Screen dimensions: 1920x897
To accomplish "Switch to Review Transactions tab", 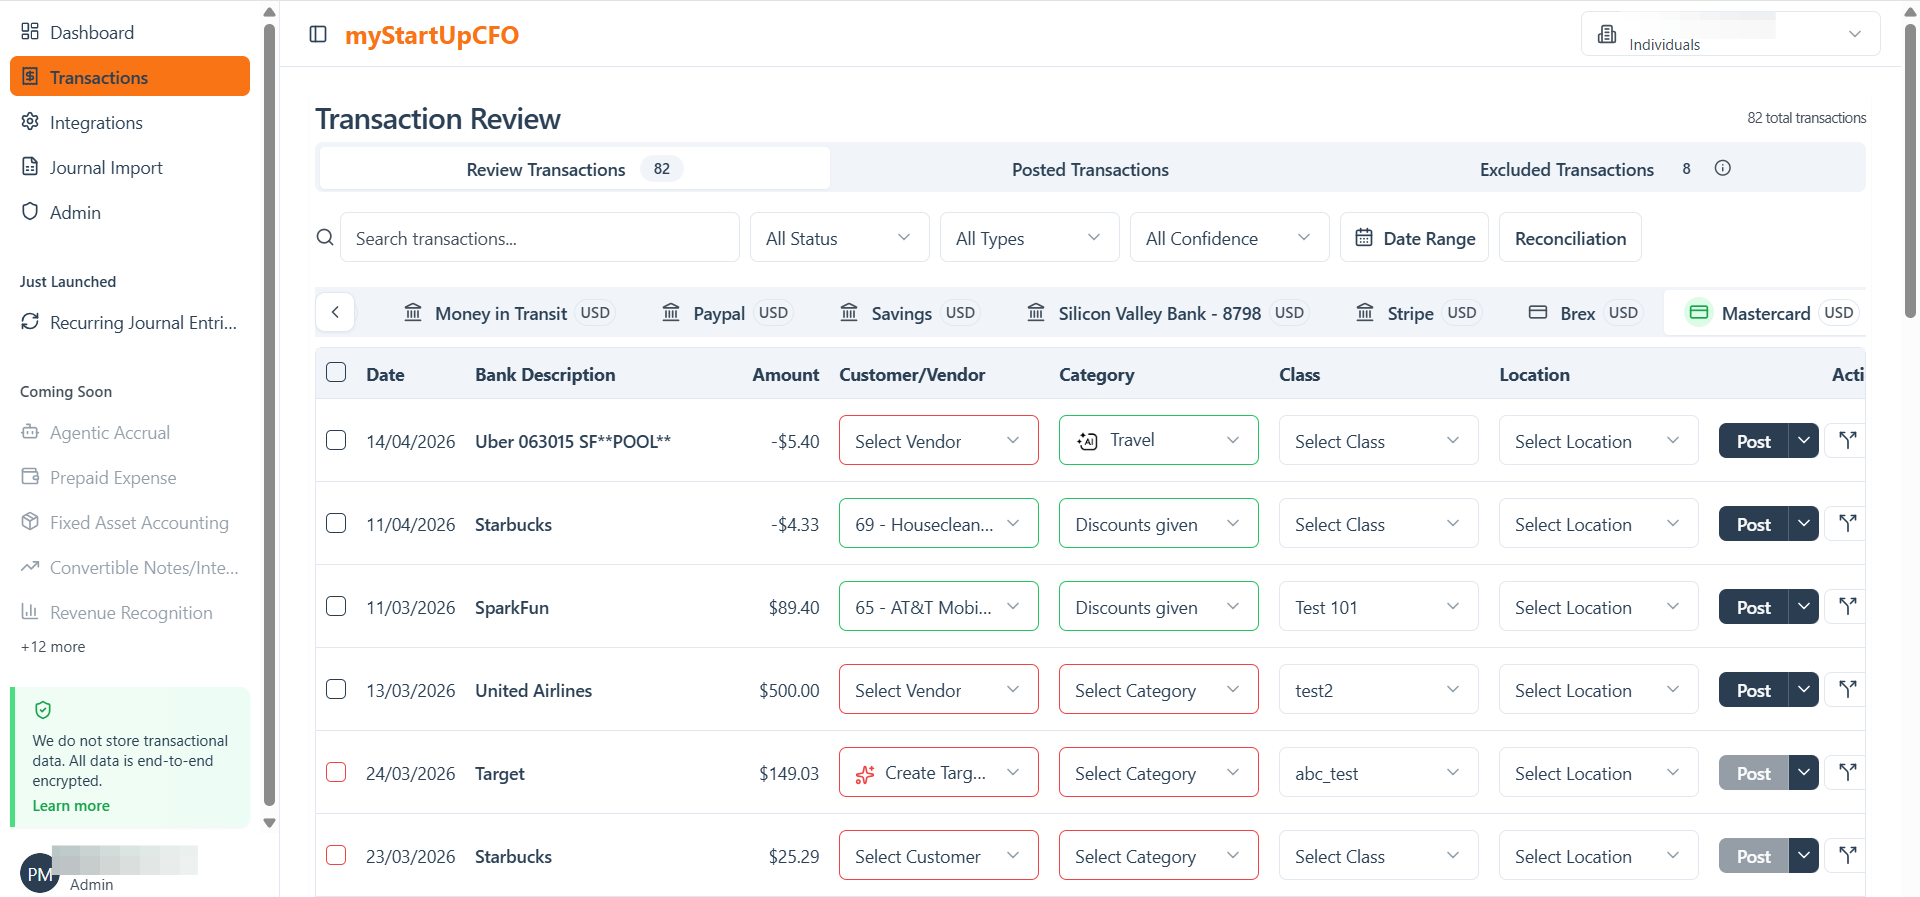I will click(x=575, y=168).
